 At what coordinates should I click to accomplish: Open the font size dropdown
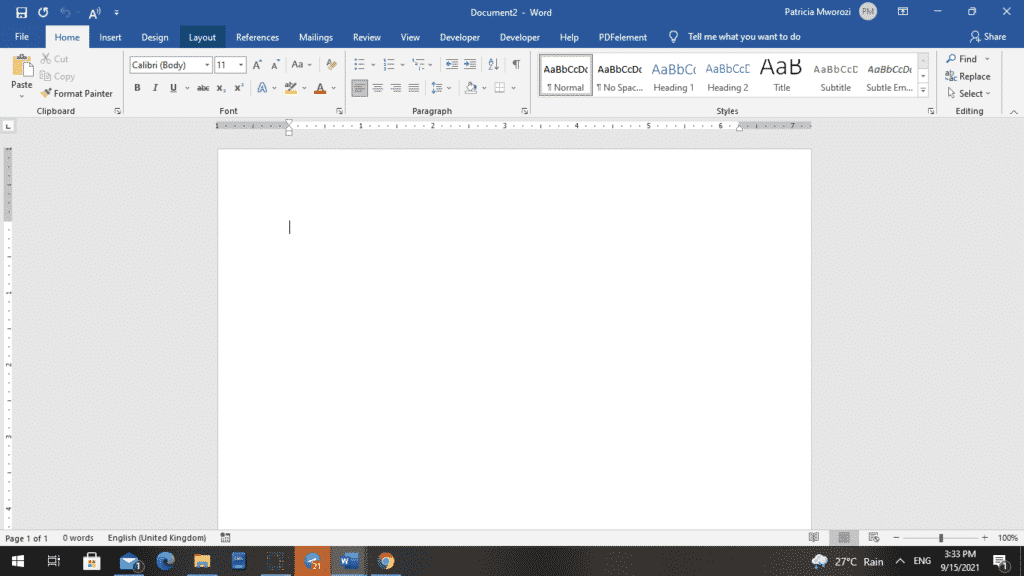(x=240, y=64)
